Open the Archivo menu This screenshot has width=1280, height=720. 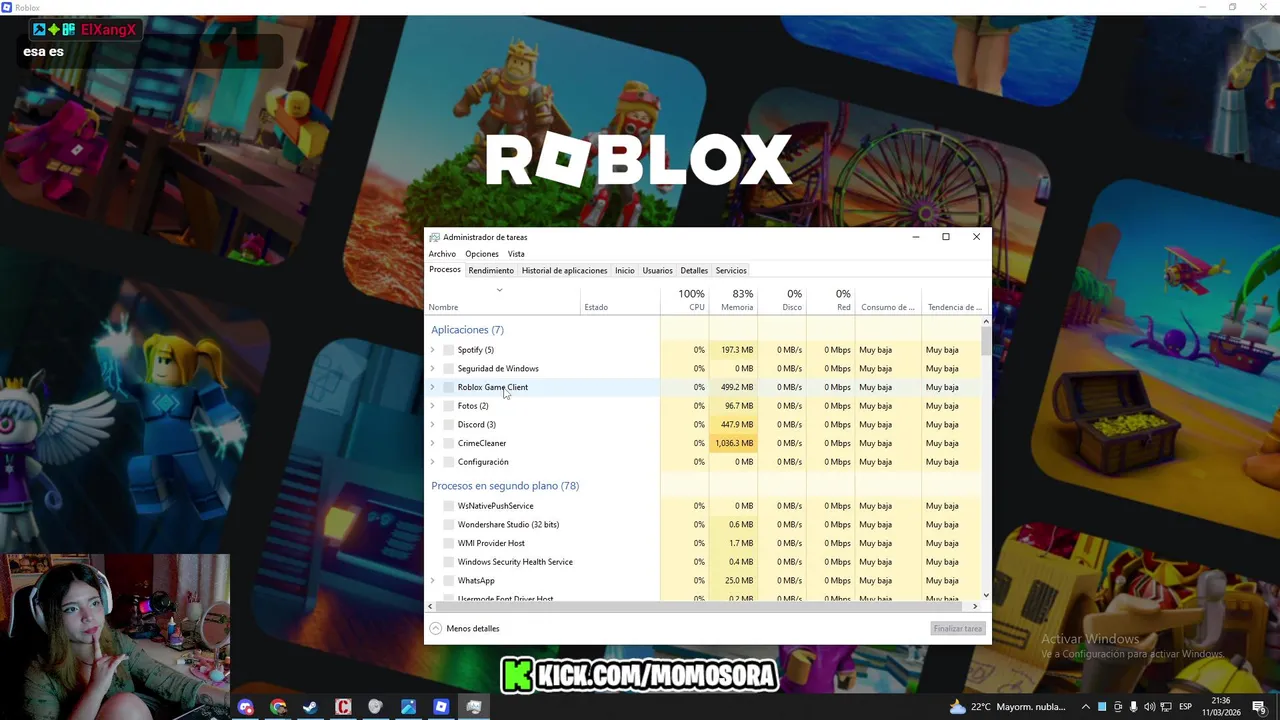click(442, 254)
